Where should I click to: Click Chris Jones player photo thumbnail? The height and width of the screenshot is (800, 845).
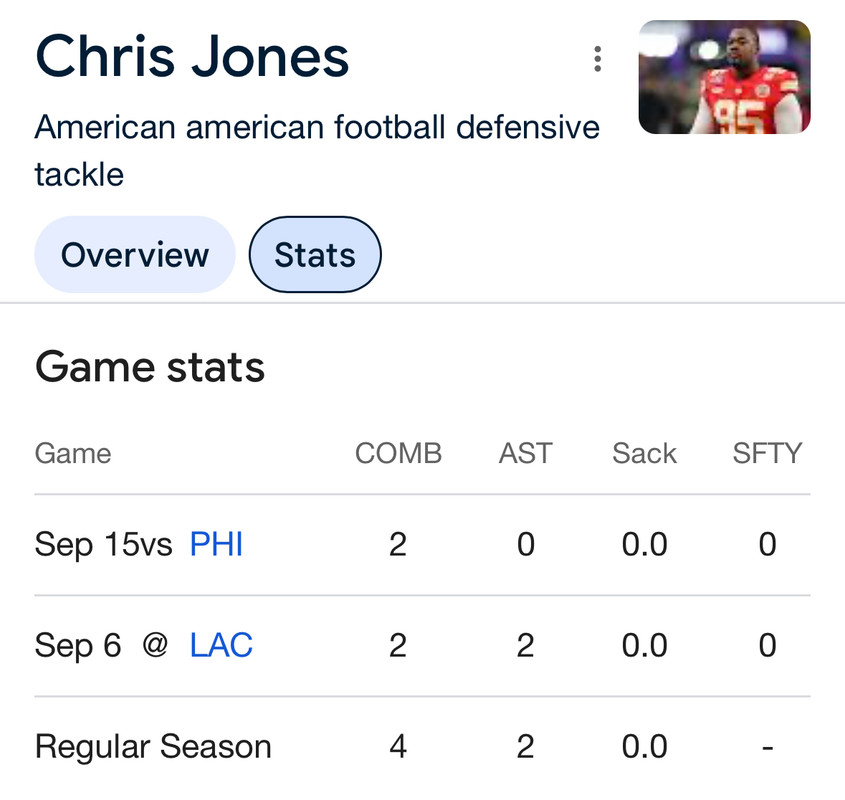pyautogui.click(x=724, y=77)
